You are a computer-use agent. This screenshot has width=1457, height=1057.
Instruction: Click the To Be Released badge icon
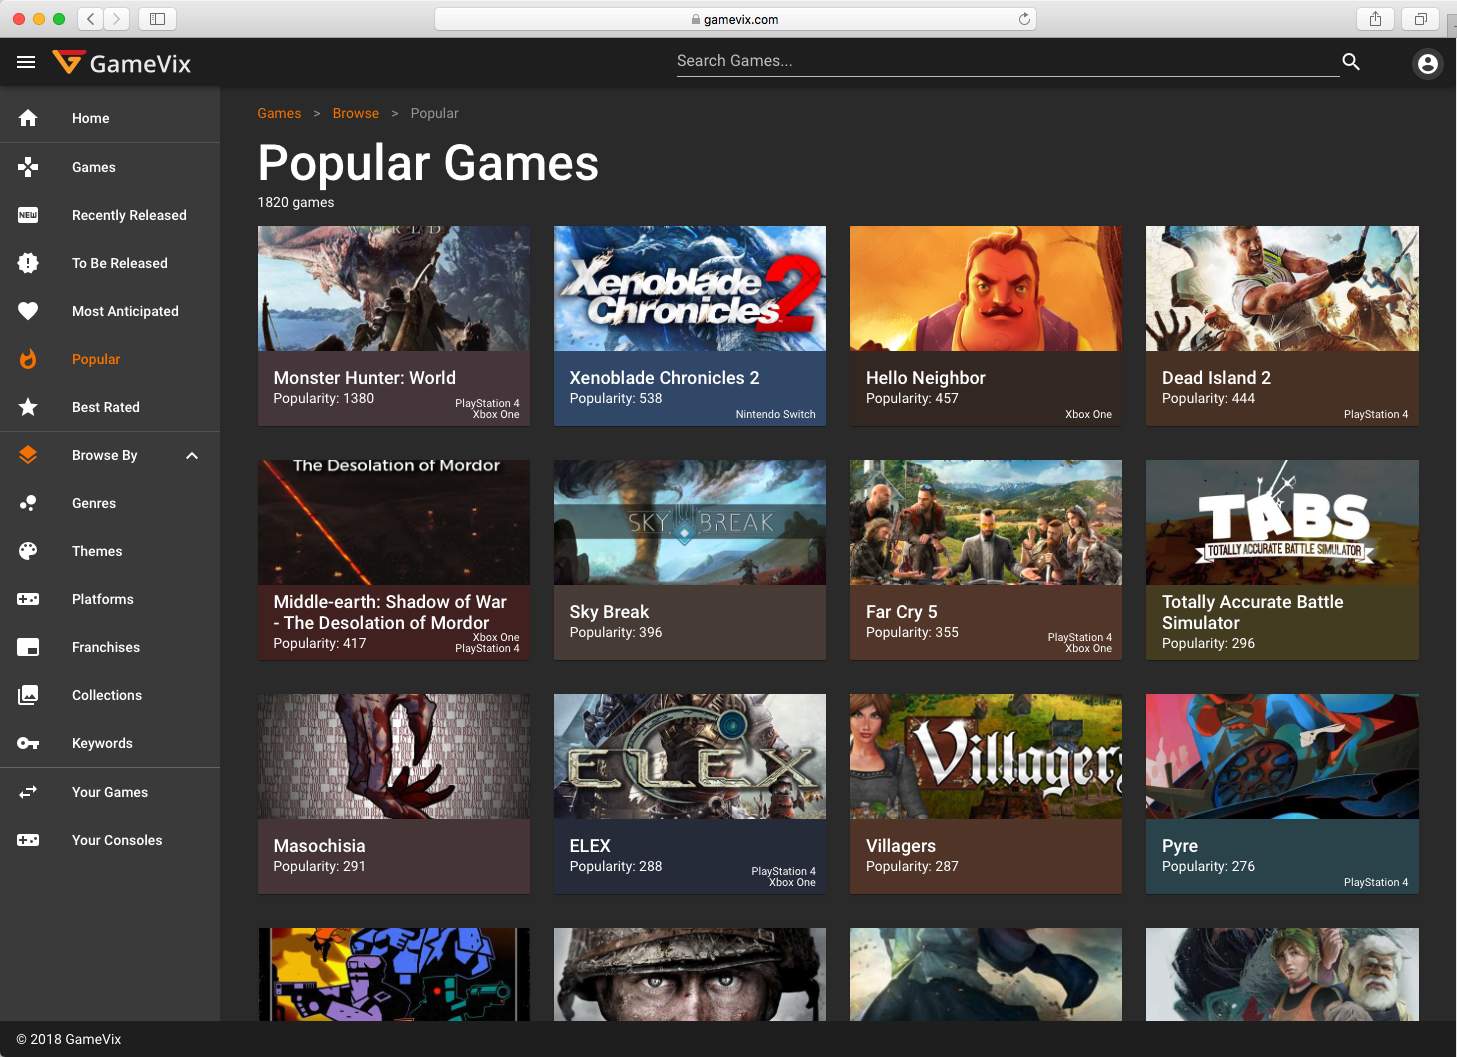(x=28, y=263)
